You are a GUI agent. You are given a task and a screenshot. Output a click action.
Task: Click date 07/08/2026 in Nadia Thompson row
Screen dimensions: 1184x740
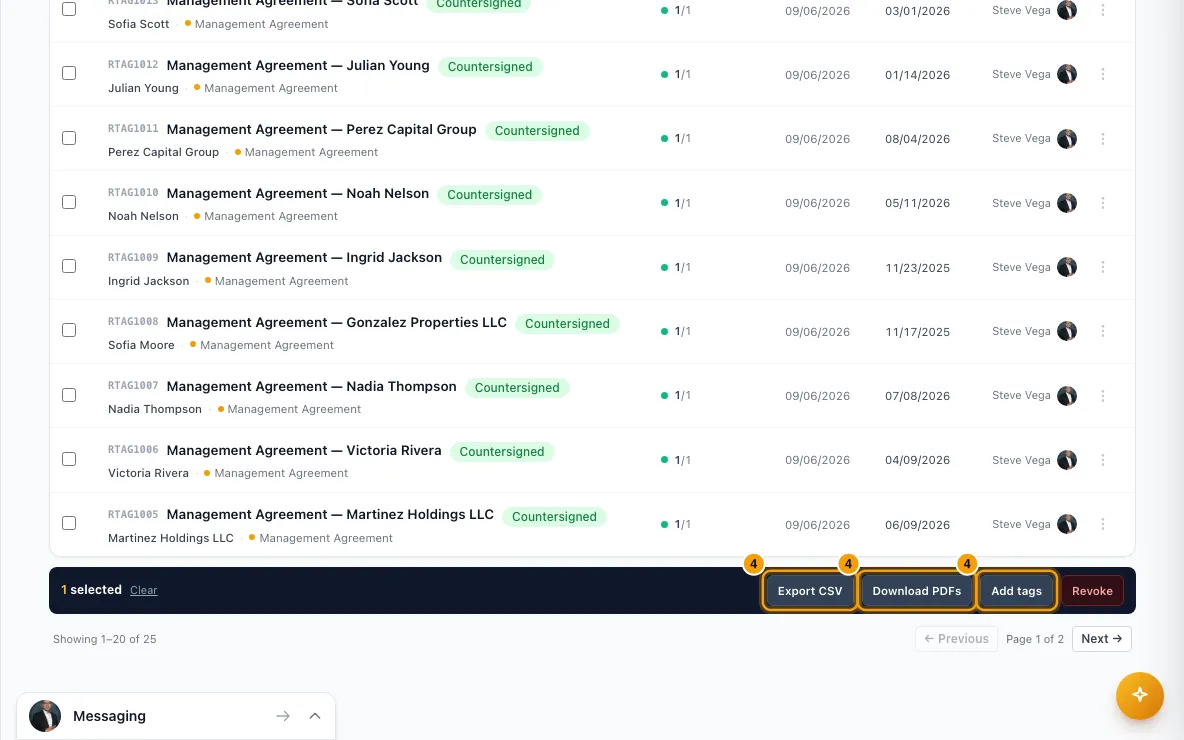[917, 396]
